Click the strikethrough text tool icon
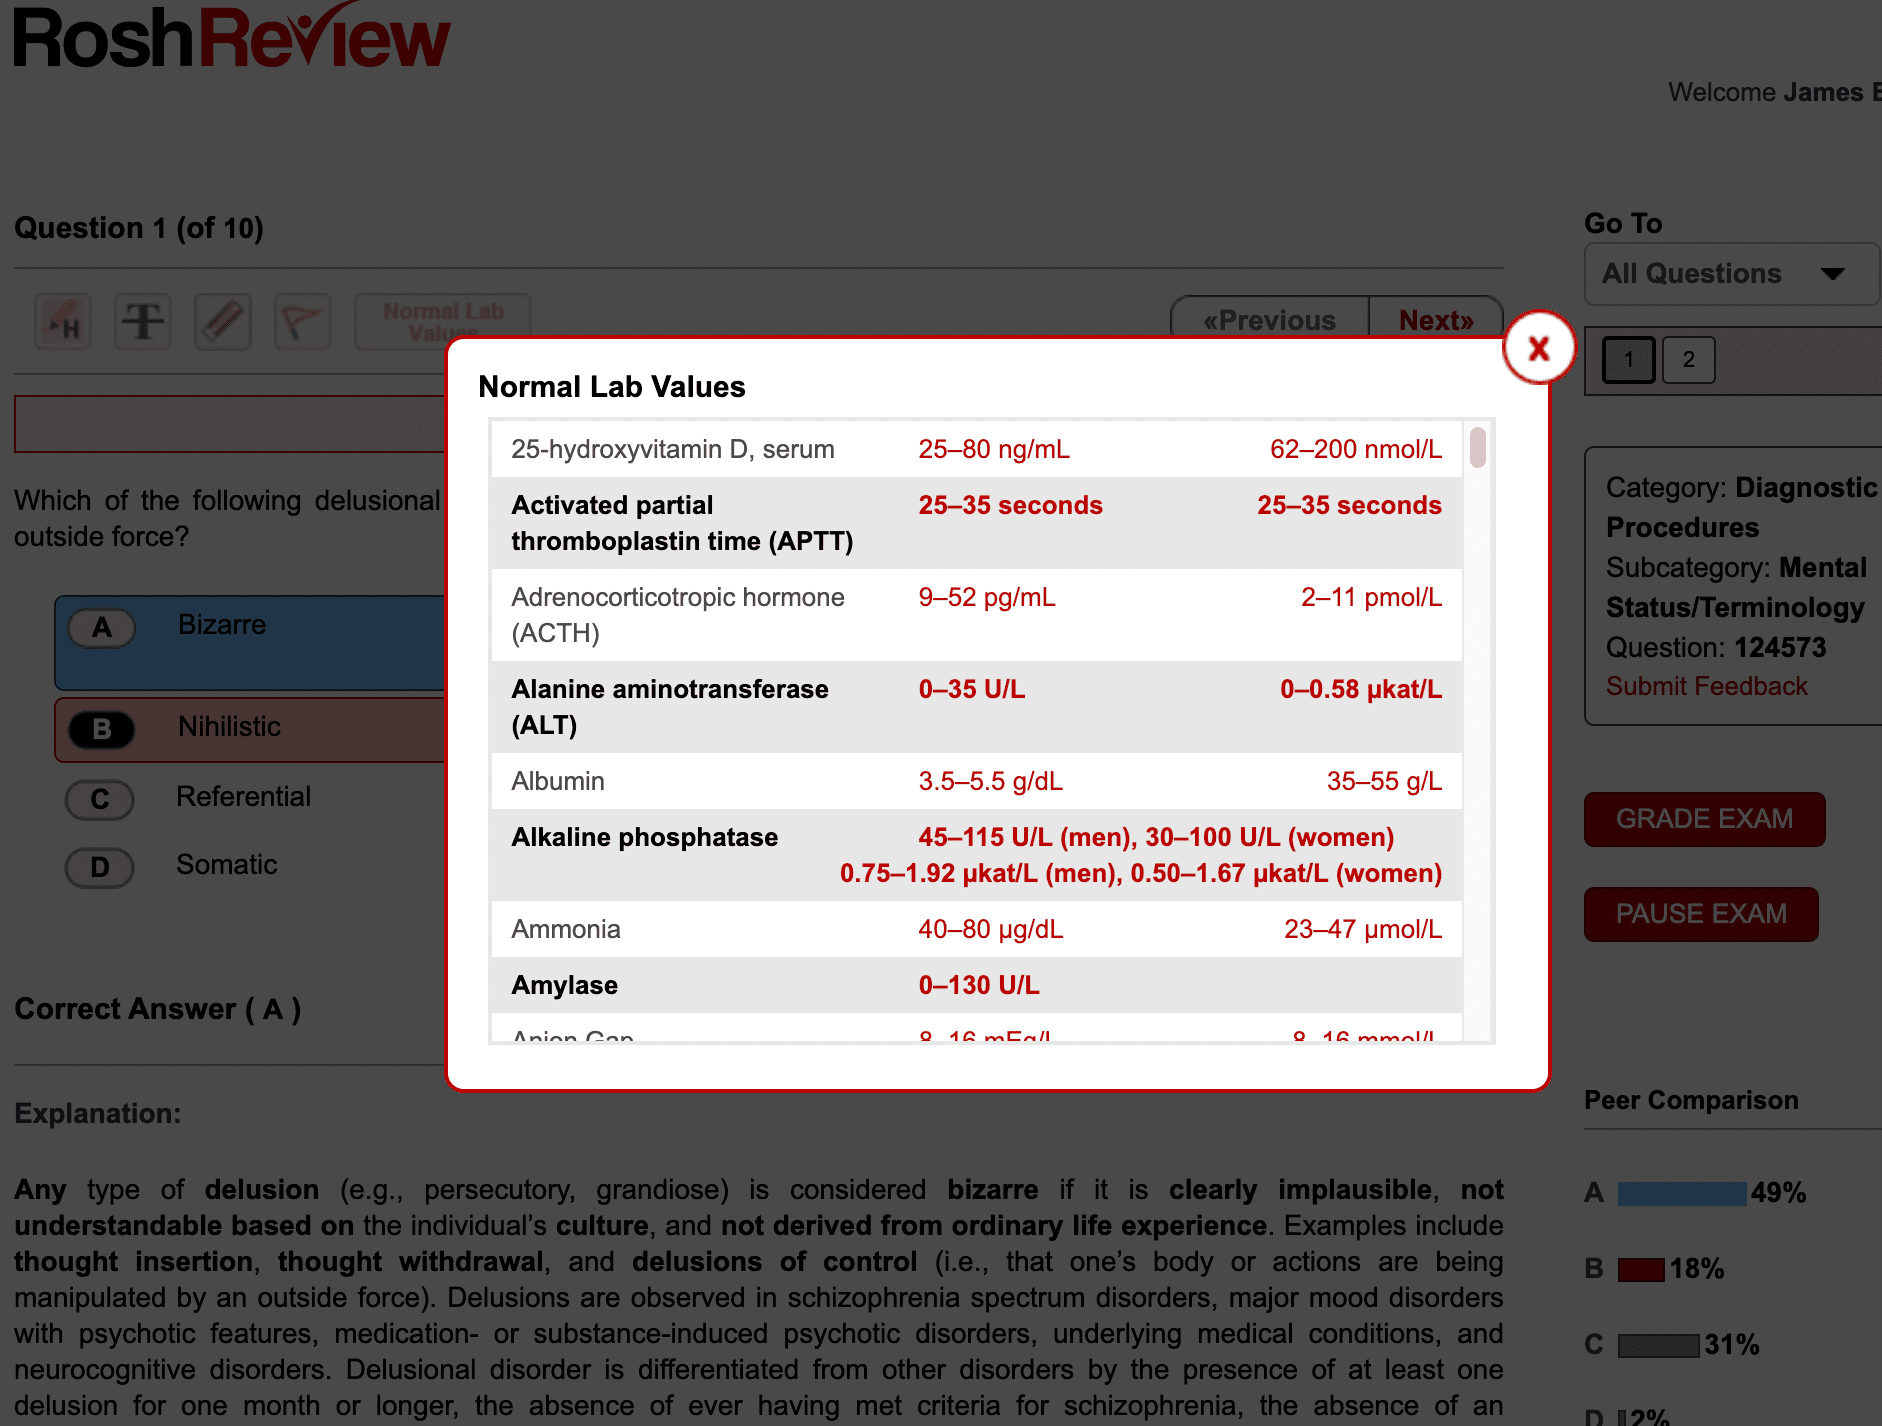1882x1426 pixels. [143, 322]
